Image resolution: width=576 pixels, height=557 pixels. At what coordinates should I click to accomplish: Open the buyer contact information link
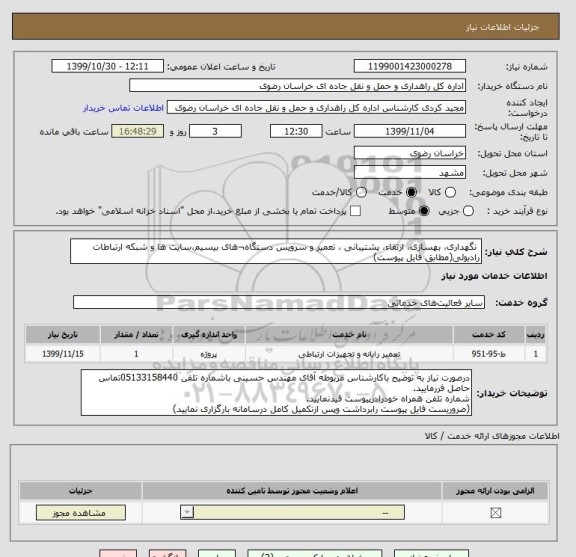[123, 108]
